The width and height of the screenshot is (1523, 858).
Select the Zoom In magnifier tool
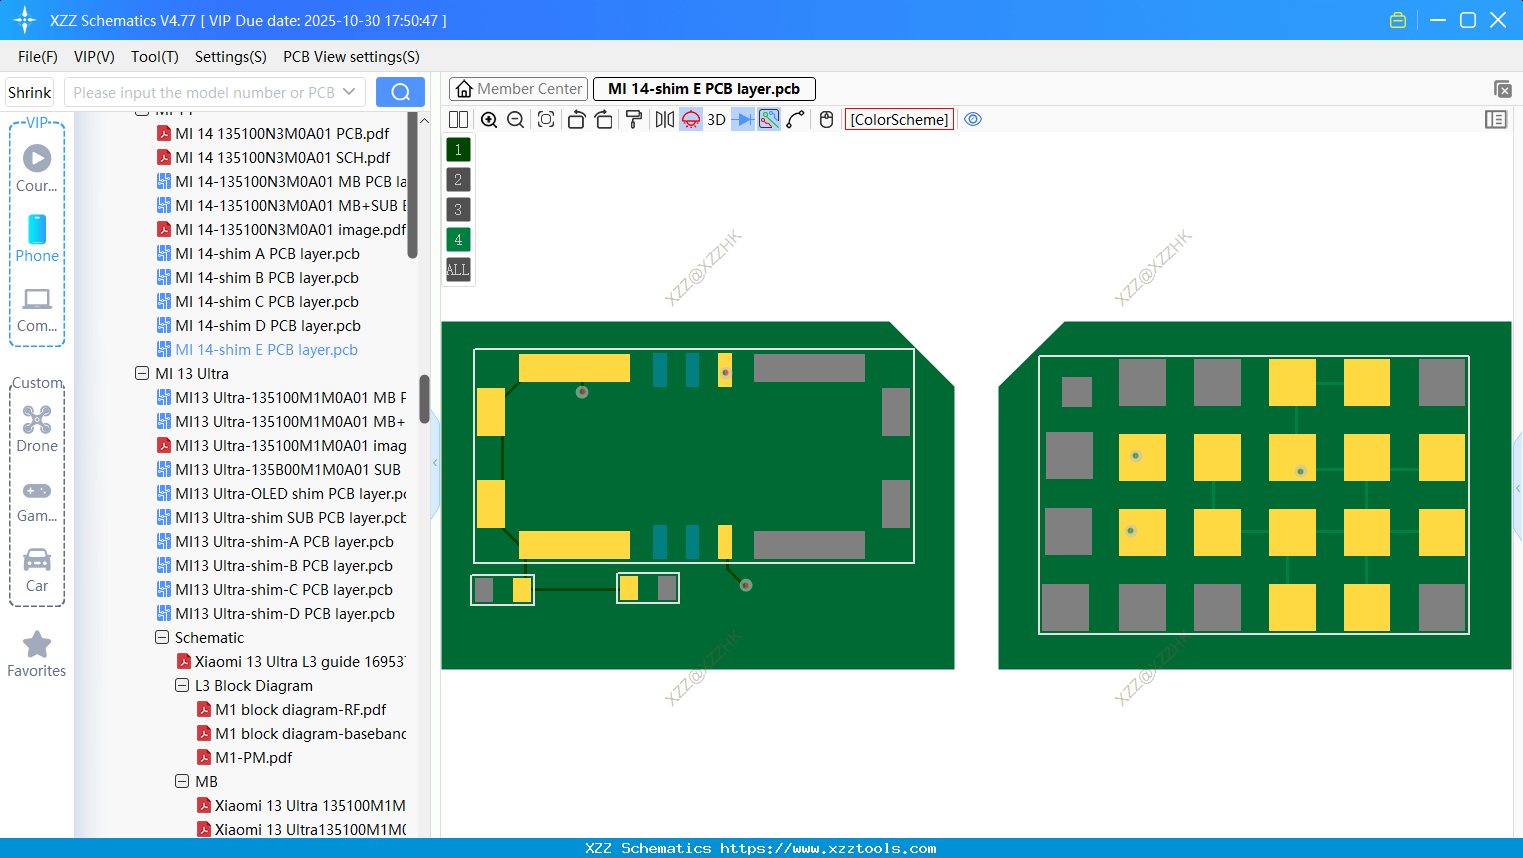[x=489, y=119]
